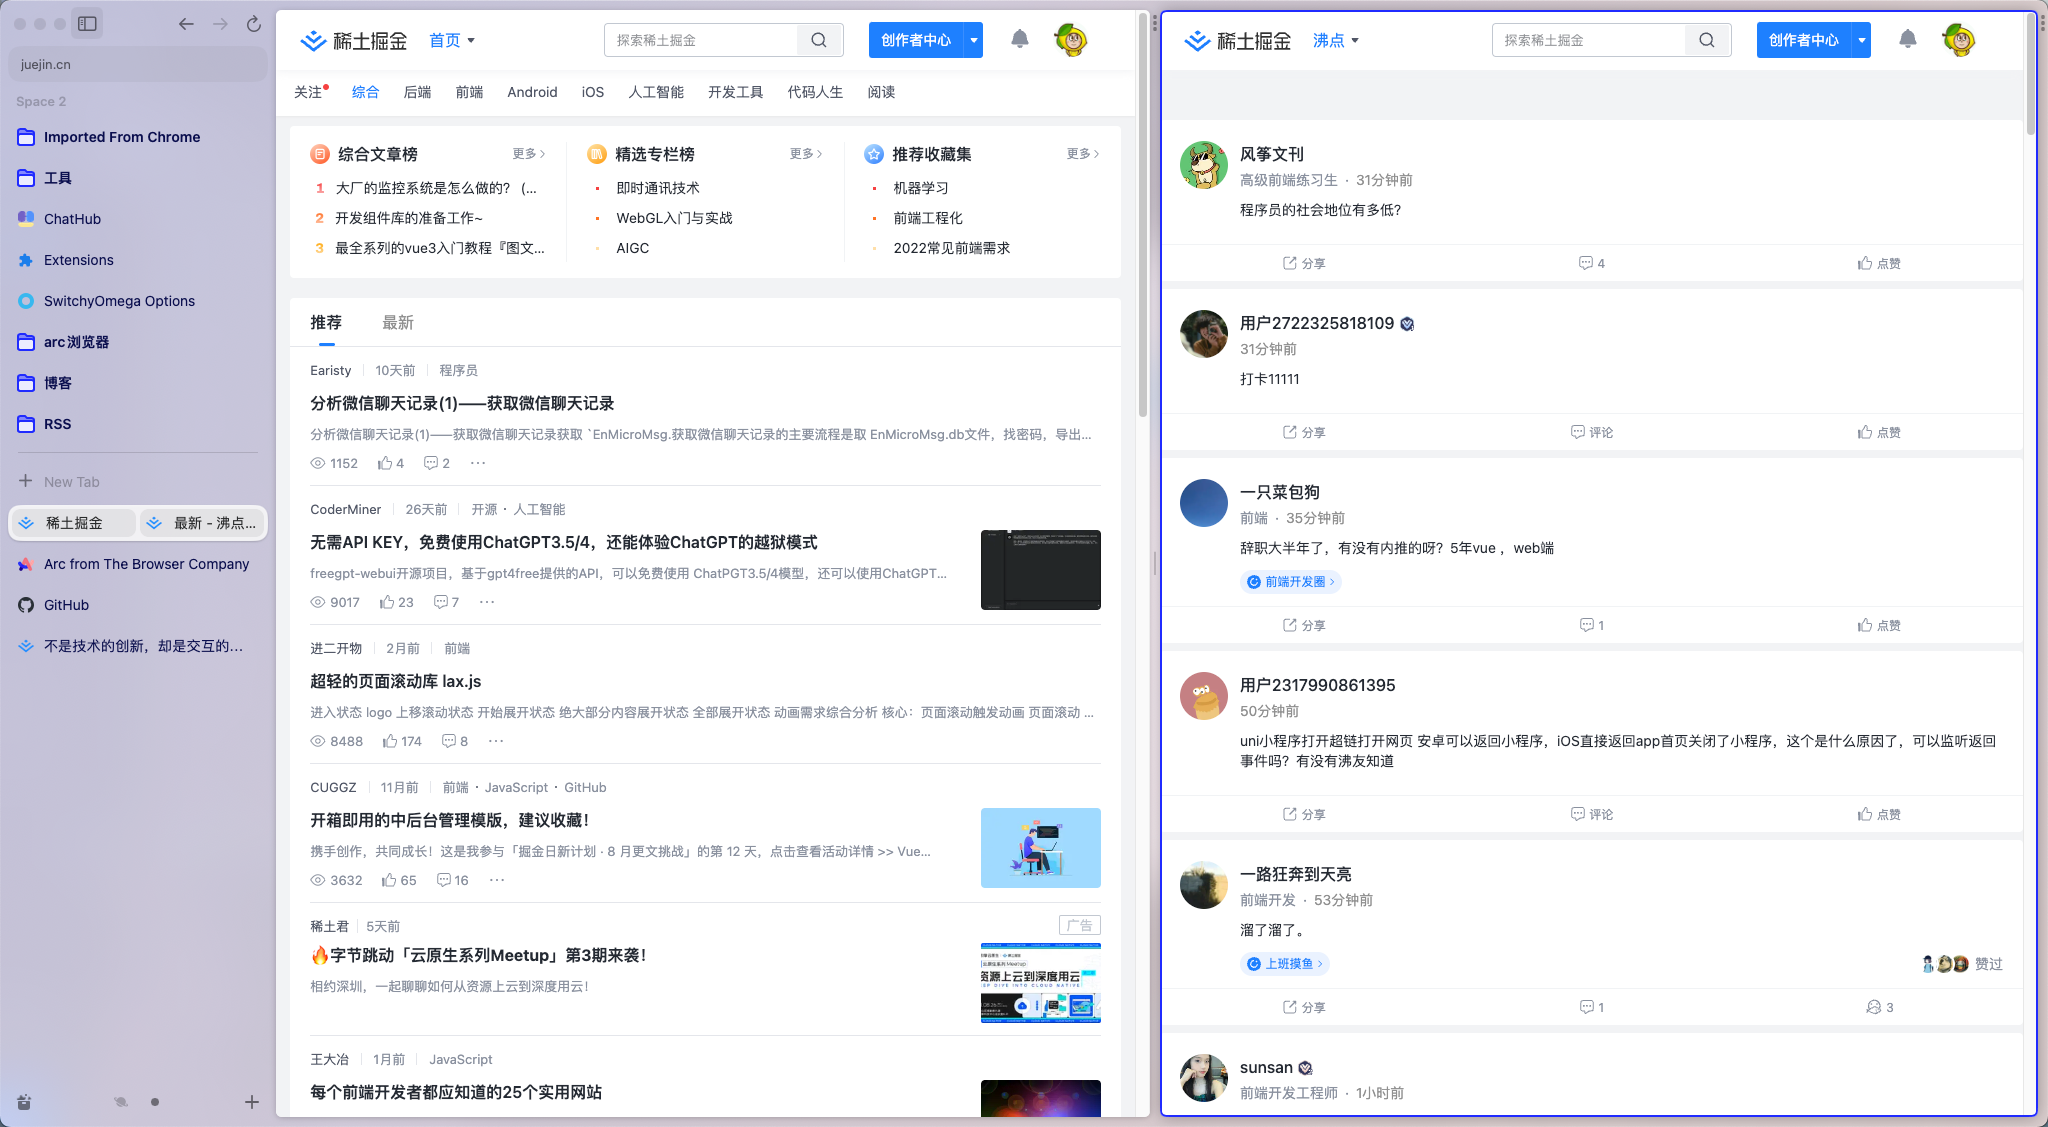Open 创作者中心 dropdown arrow in left pane

tap(974, 40)
